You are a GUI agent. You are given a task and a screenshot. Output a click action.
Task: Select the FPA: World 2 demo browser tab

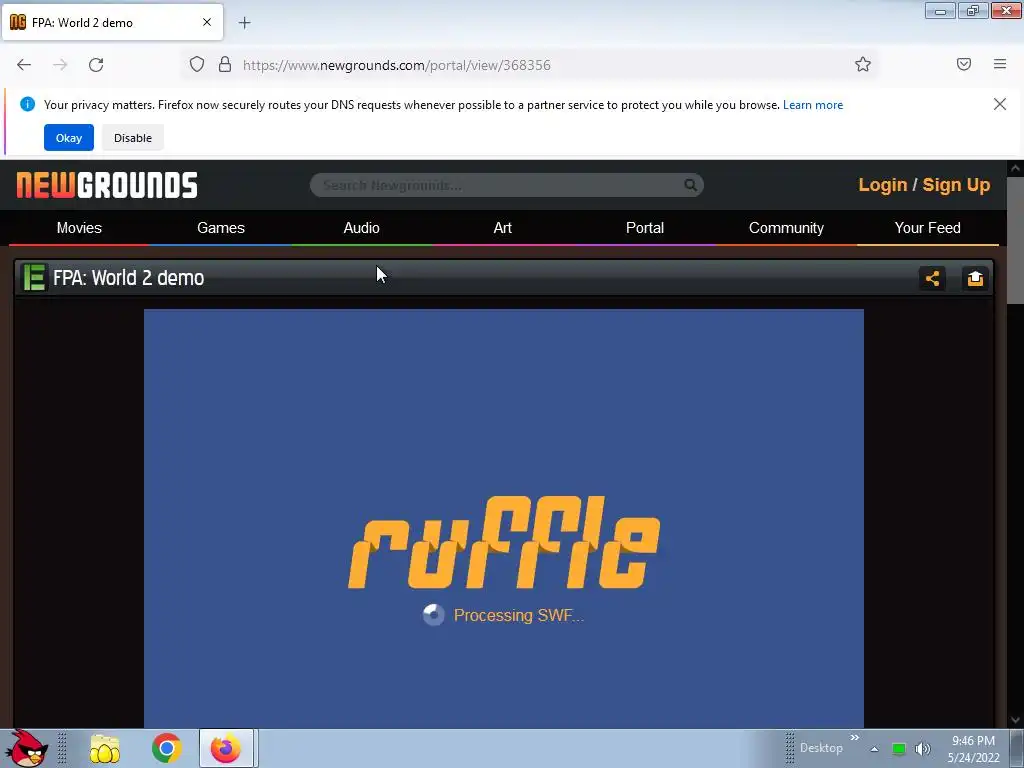click(112, 23)
